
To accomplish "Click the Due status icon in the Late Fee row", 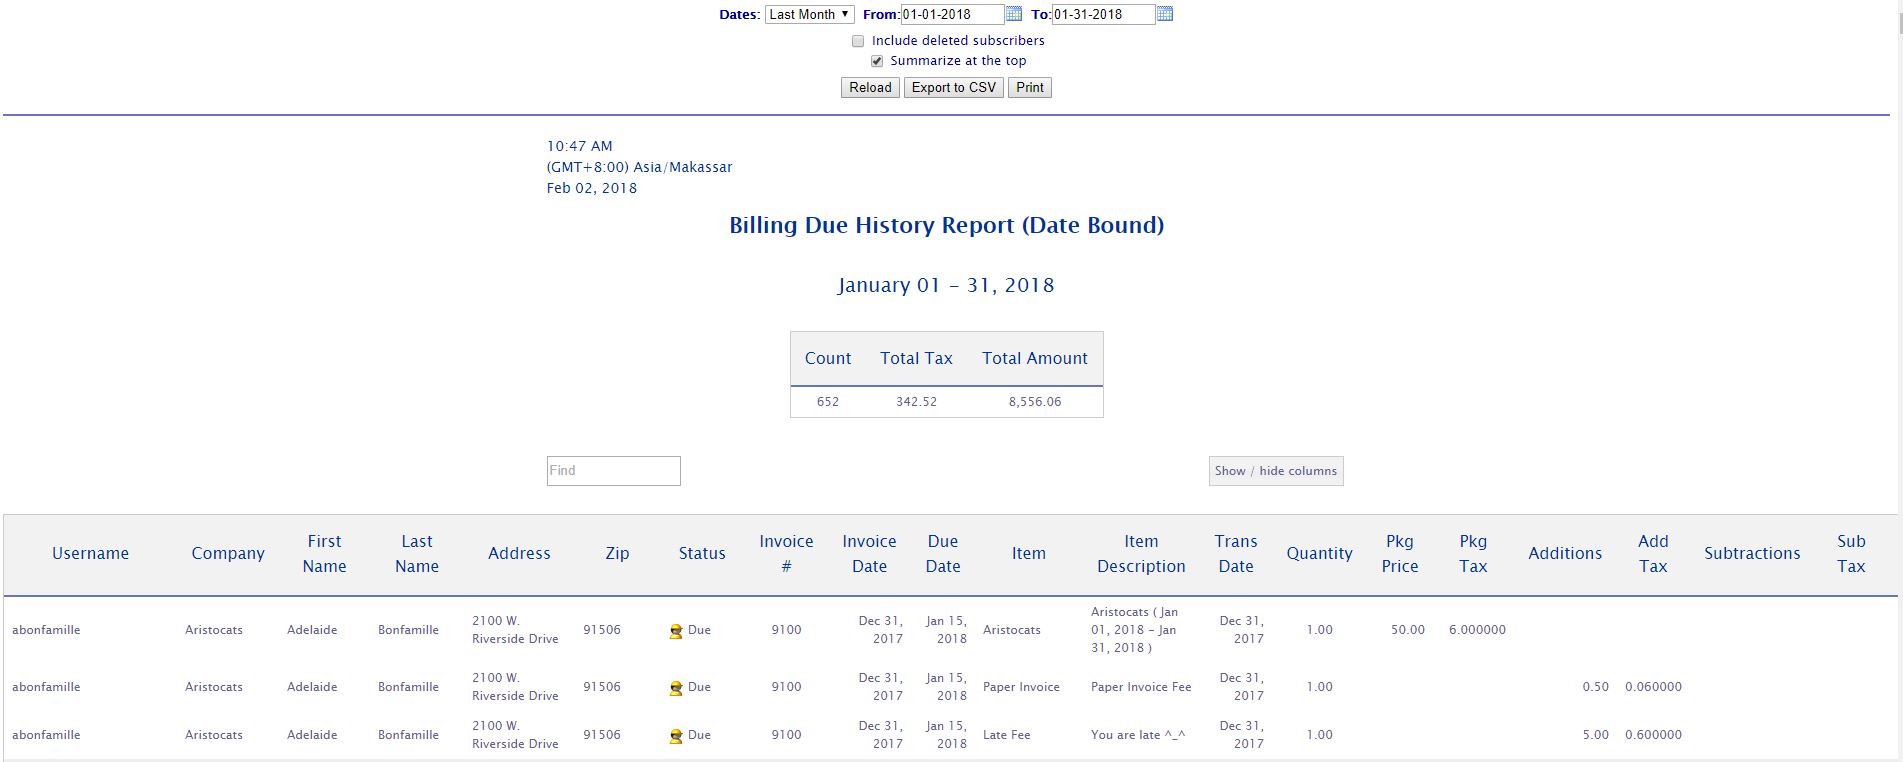I will (x=676, y=736).
